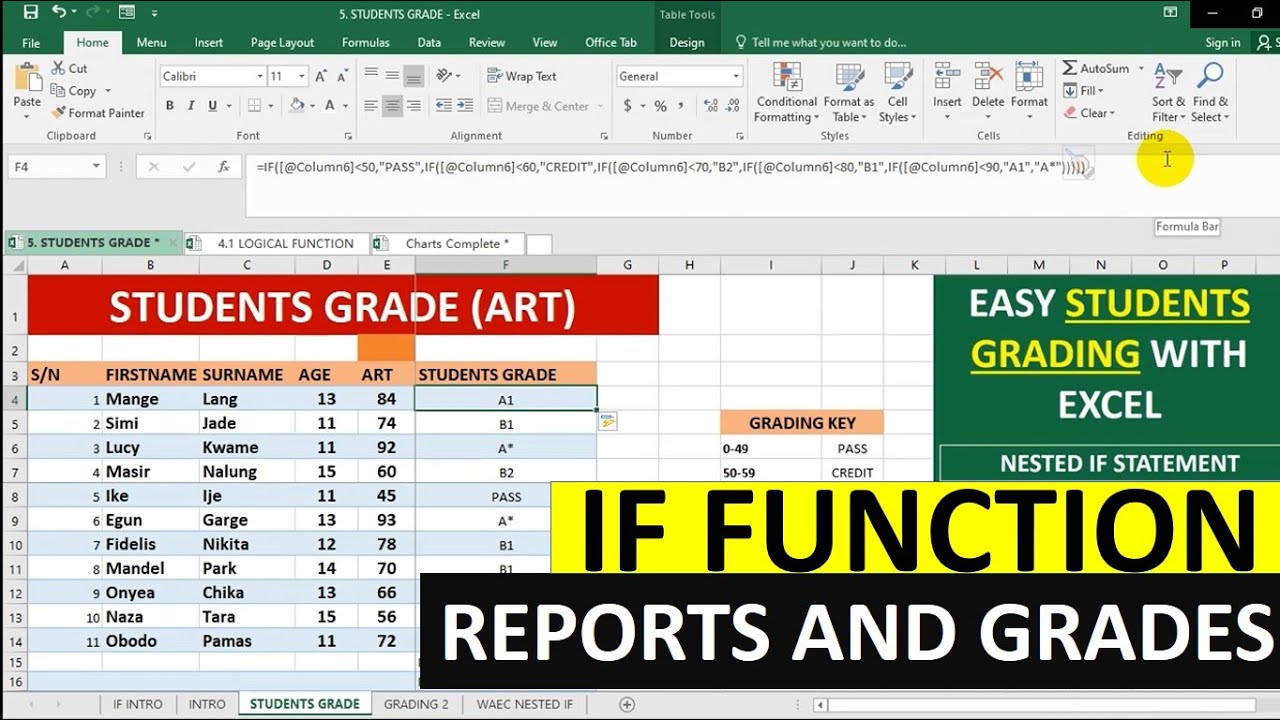1280x720 pixels.
Task: Toggle Italic formatting
Action: pos(191,106)
